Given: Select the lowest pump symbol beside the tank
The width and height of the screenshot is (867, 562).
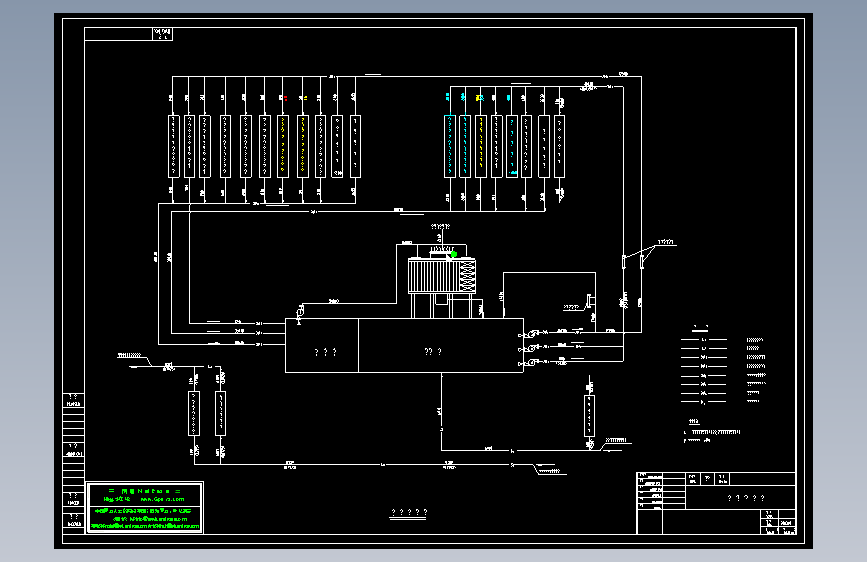Looking at the screenshot, I should tap(532, 362).
